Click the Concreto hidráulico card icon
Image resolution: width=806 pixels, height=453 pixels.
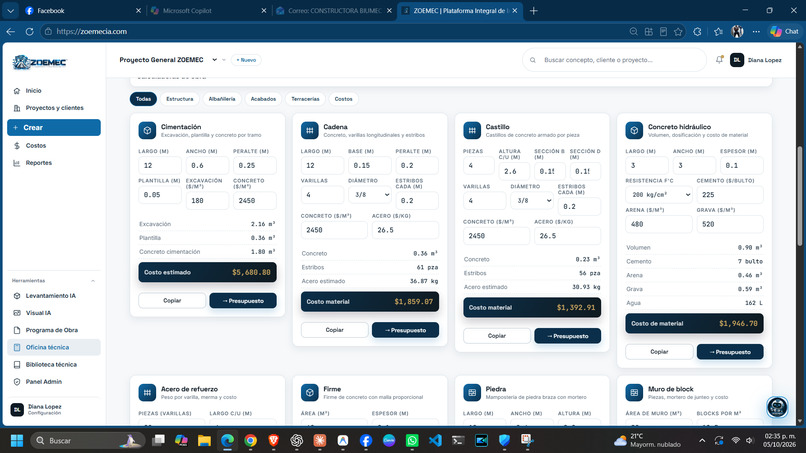click(634, 131)
